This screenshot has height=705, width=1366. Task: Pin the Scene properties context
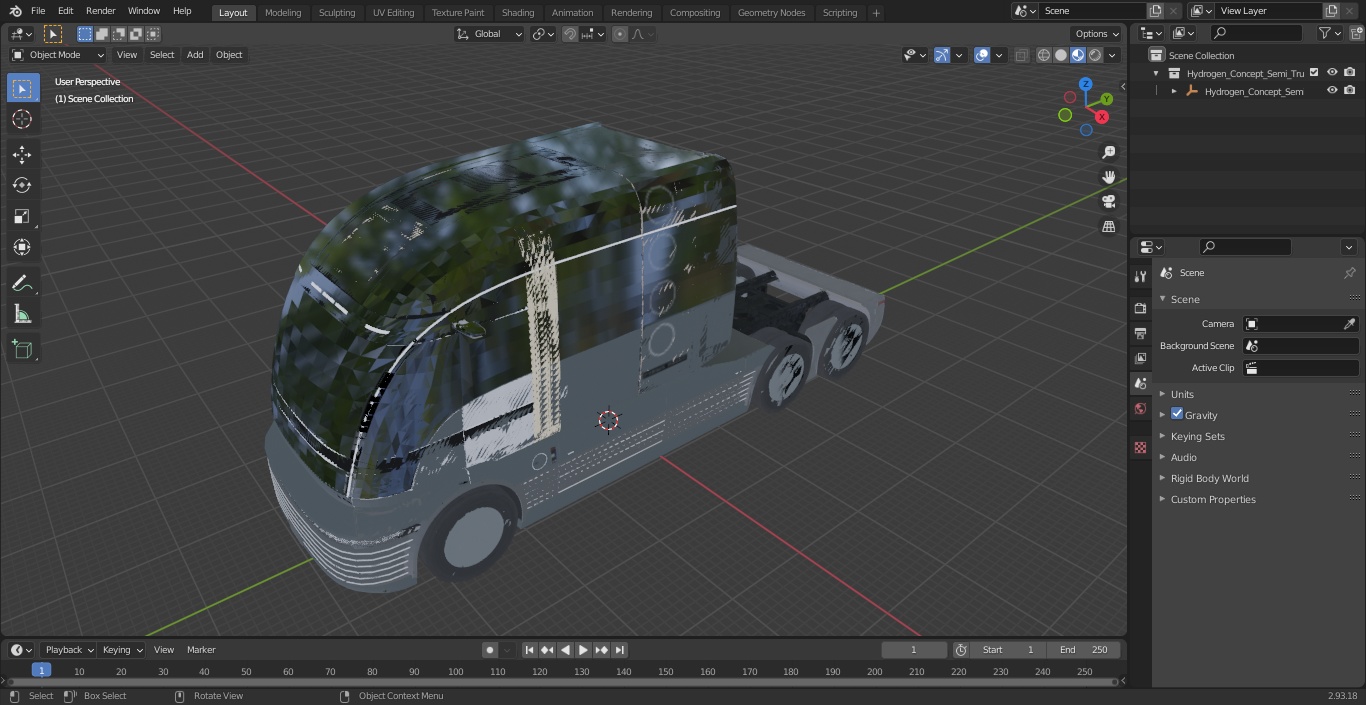click(1349, 273)
